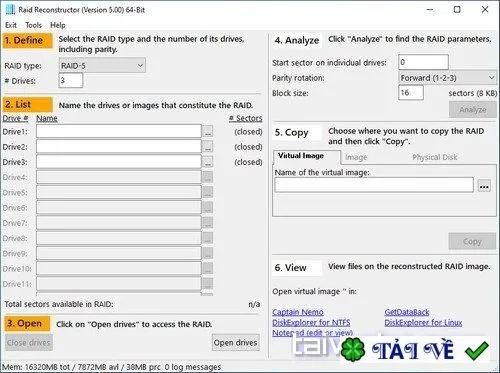Click the '2. List' step label
The width and height of the screenshot is (500, 373).
coord(28,105)
